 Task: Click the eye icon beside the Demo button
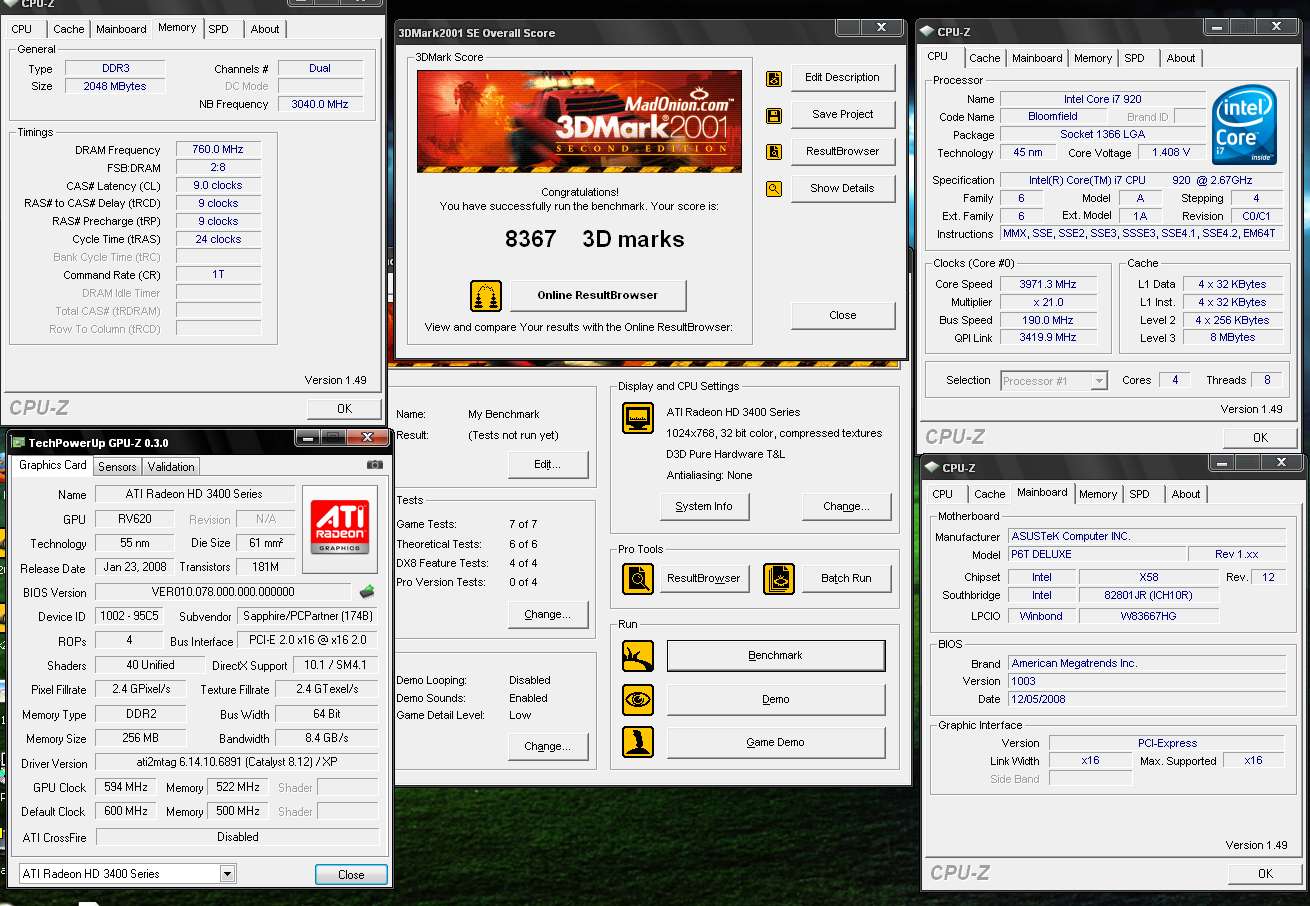(638, 700)
